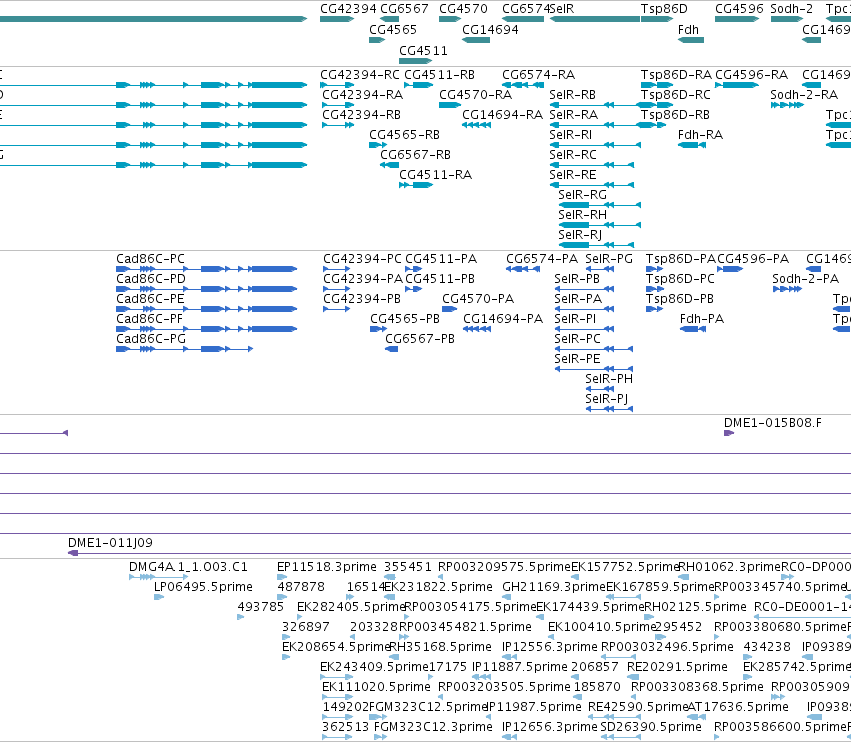Select protein SelR-PG
The width and height of the screenshot is (851, 742).
[x=609, y=259]
